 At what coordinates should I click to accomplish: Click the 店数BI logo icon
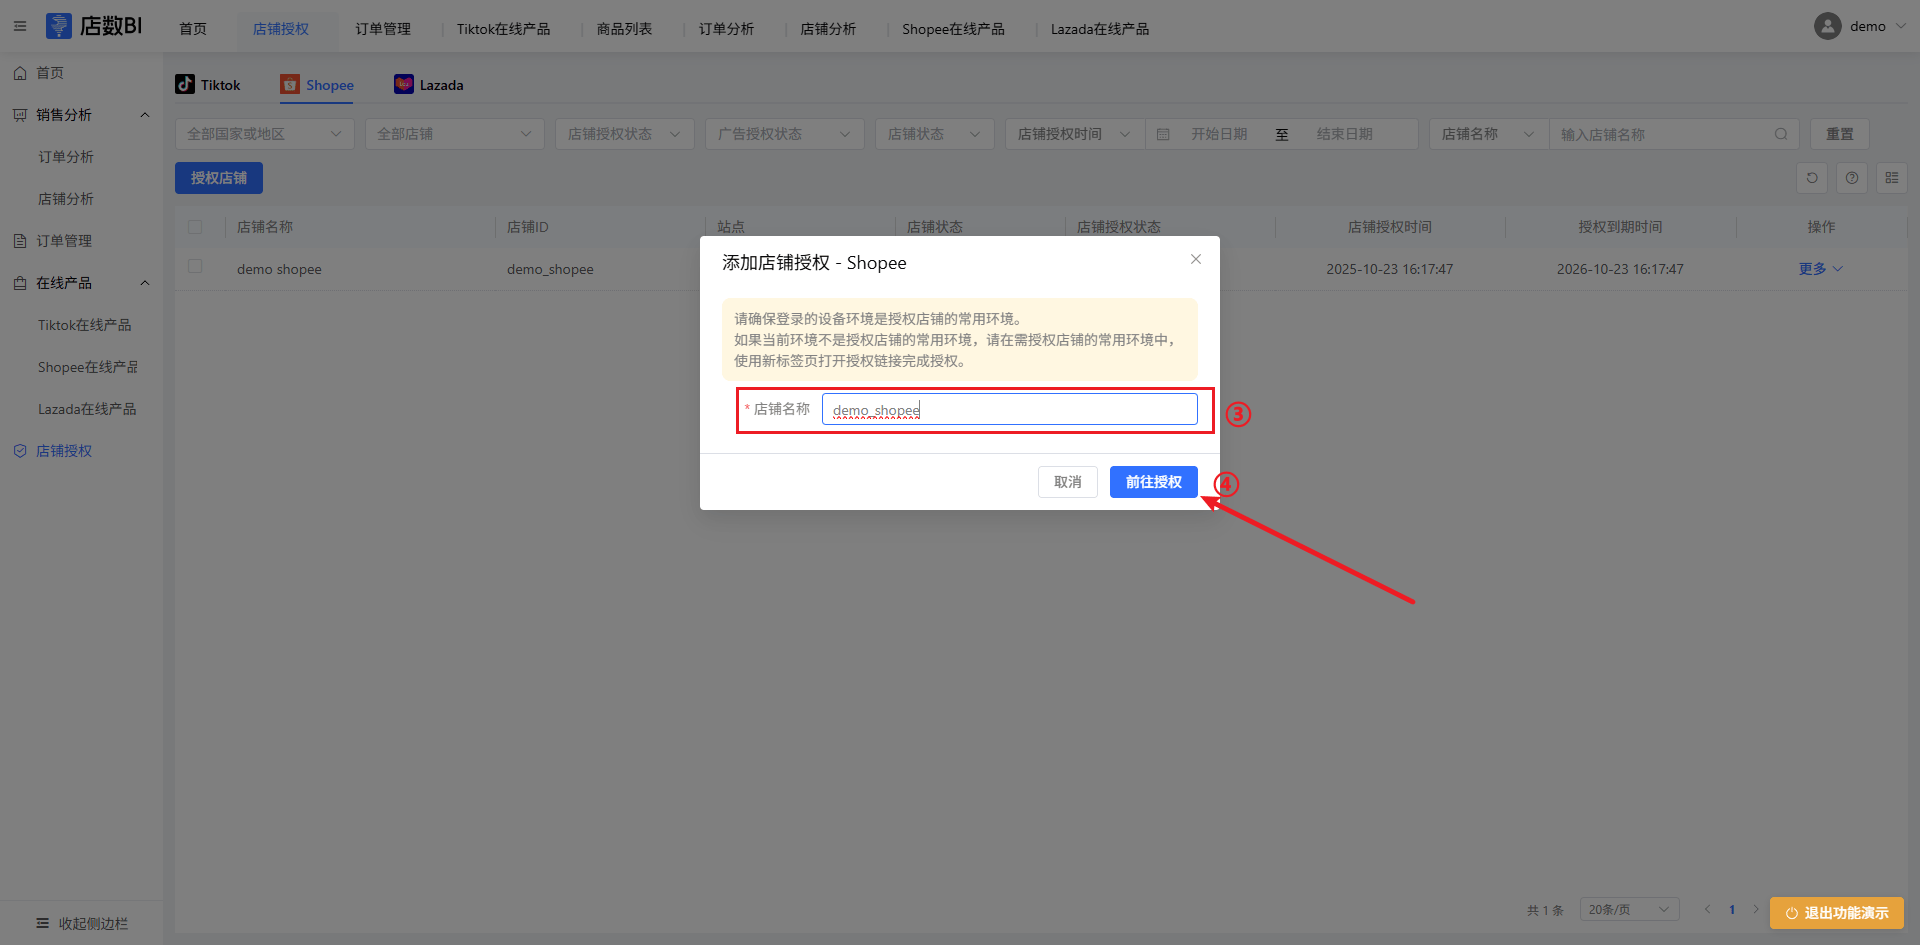pyautogui.click(x=59, y=26)
